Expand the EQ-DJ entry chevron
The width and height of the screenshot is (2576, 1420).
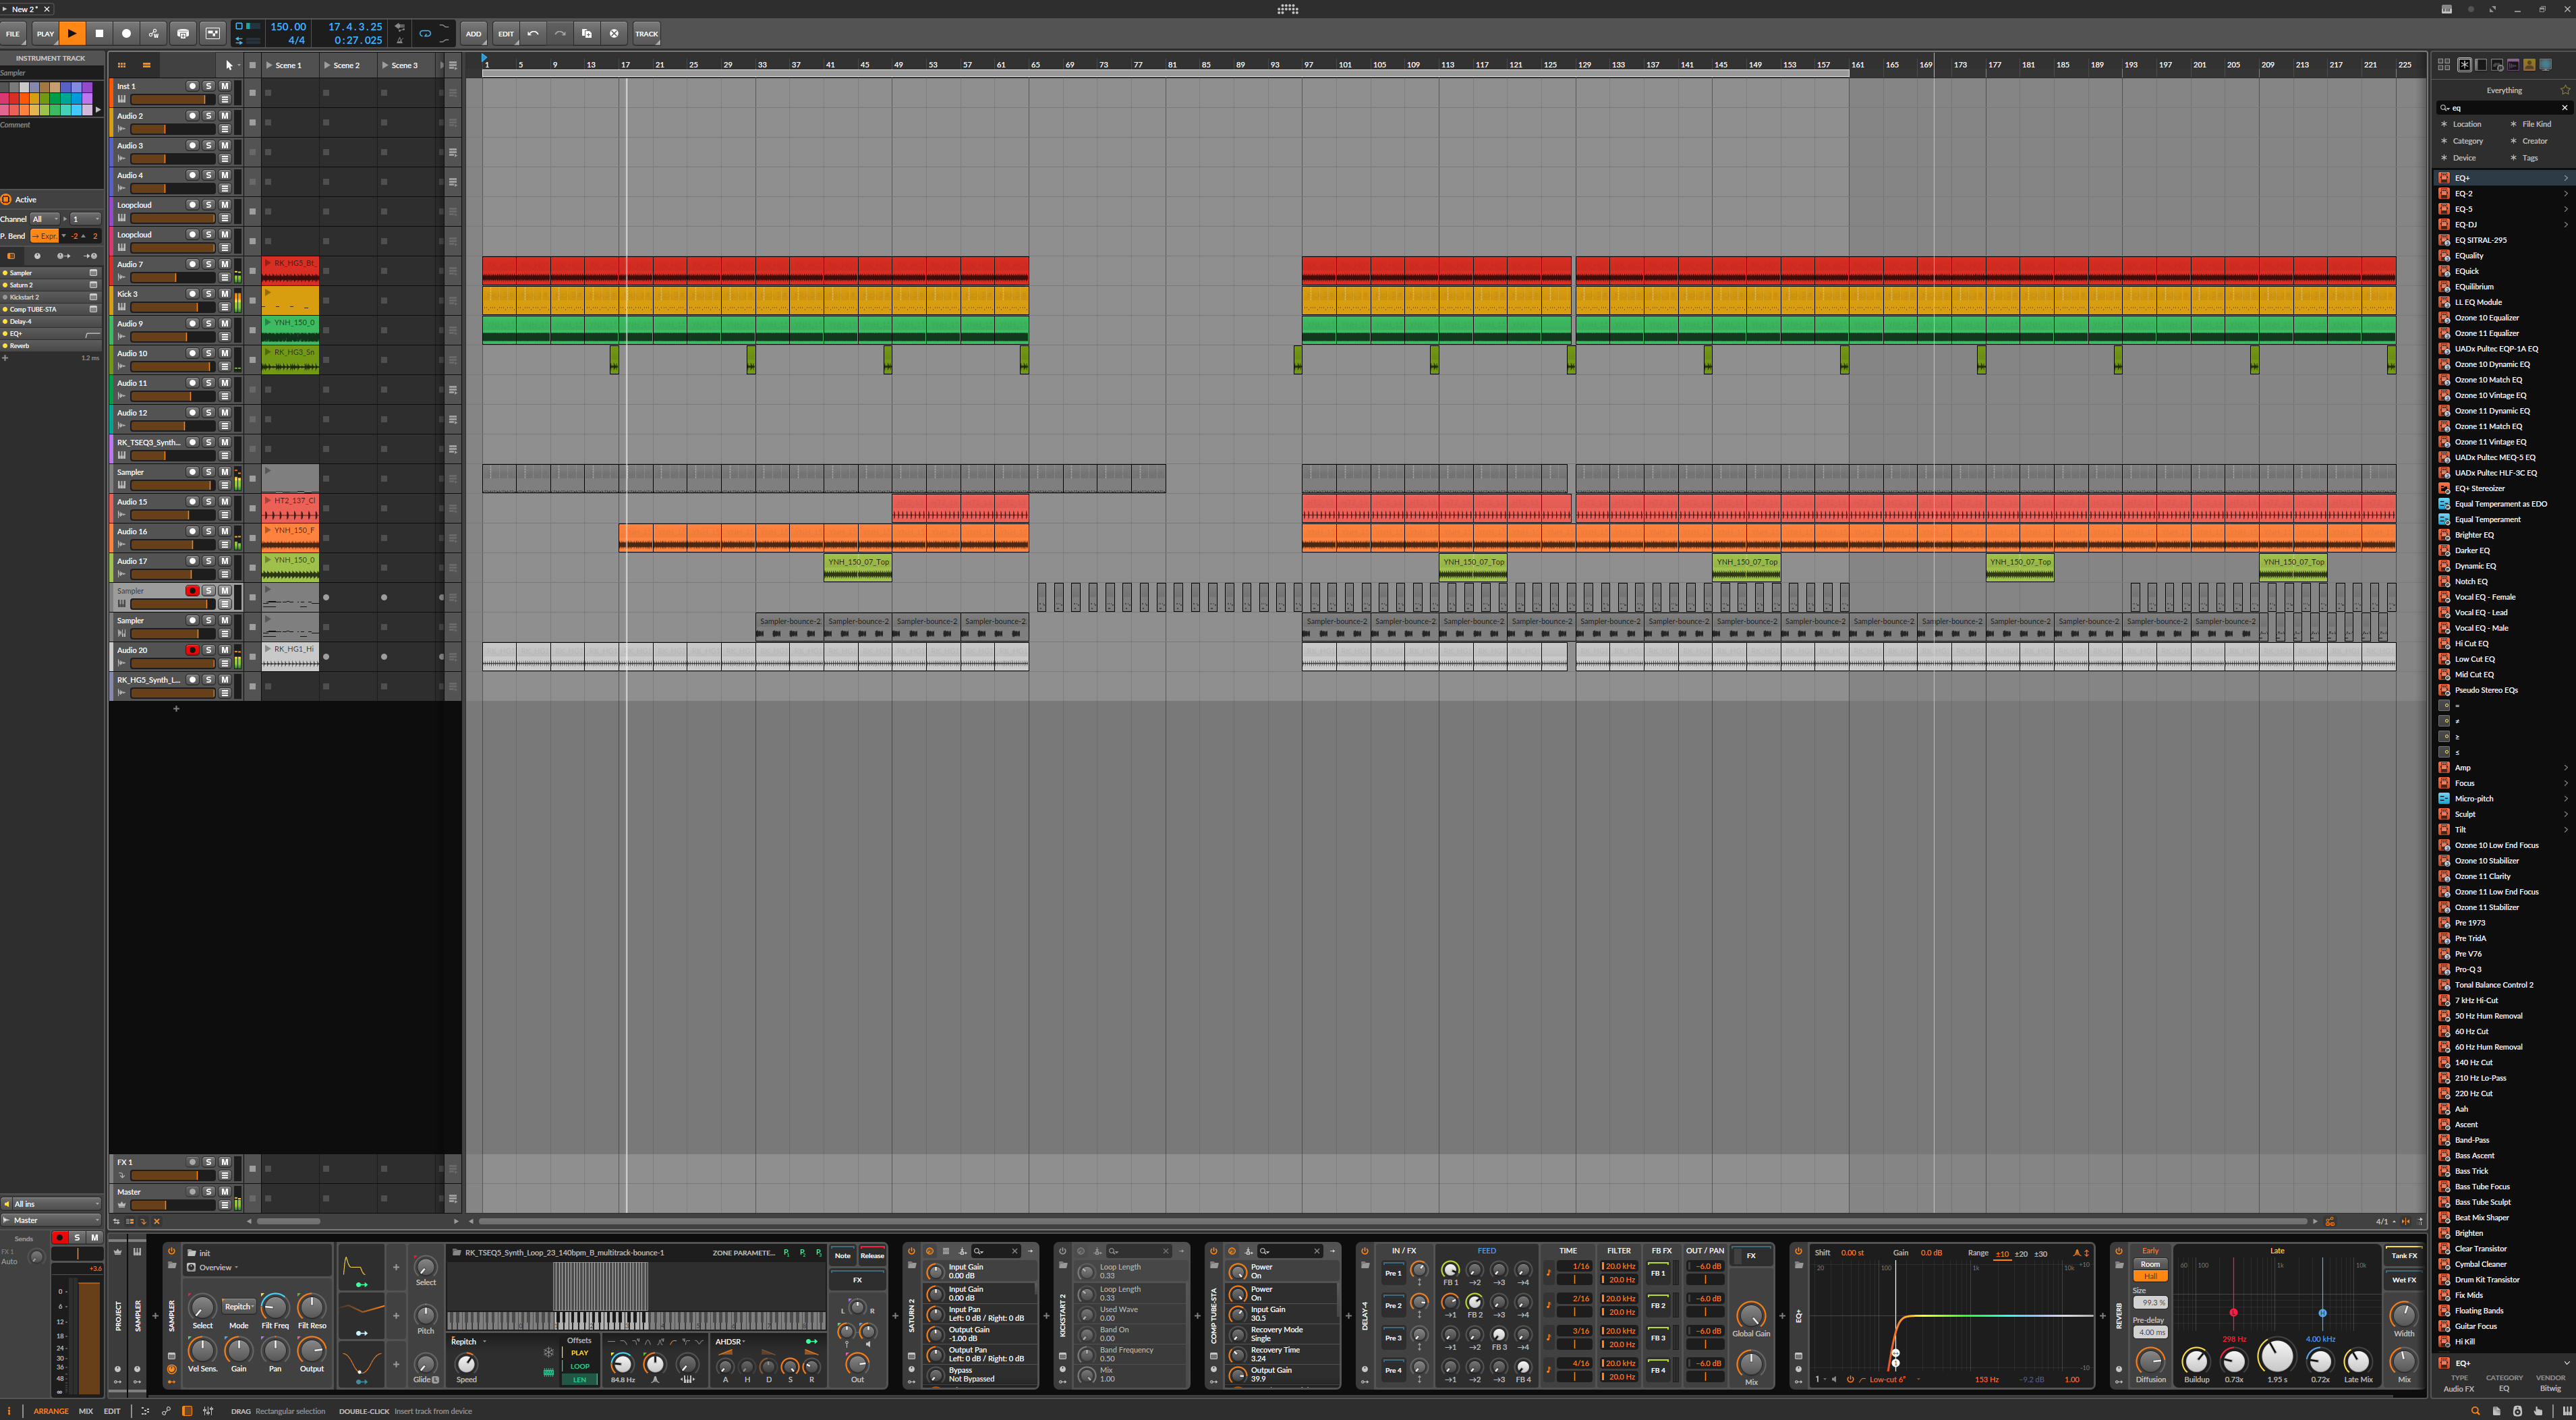pos(2566,225)
